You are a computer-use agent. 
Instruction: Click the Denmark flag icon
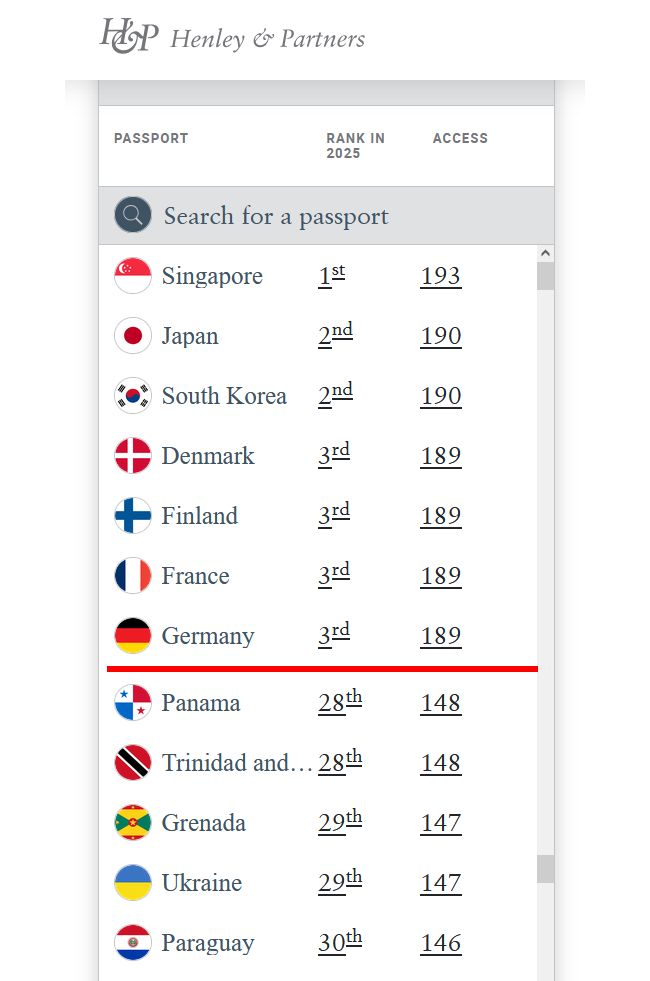click(133, 456)
